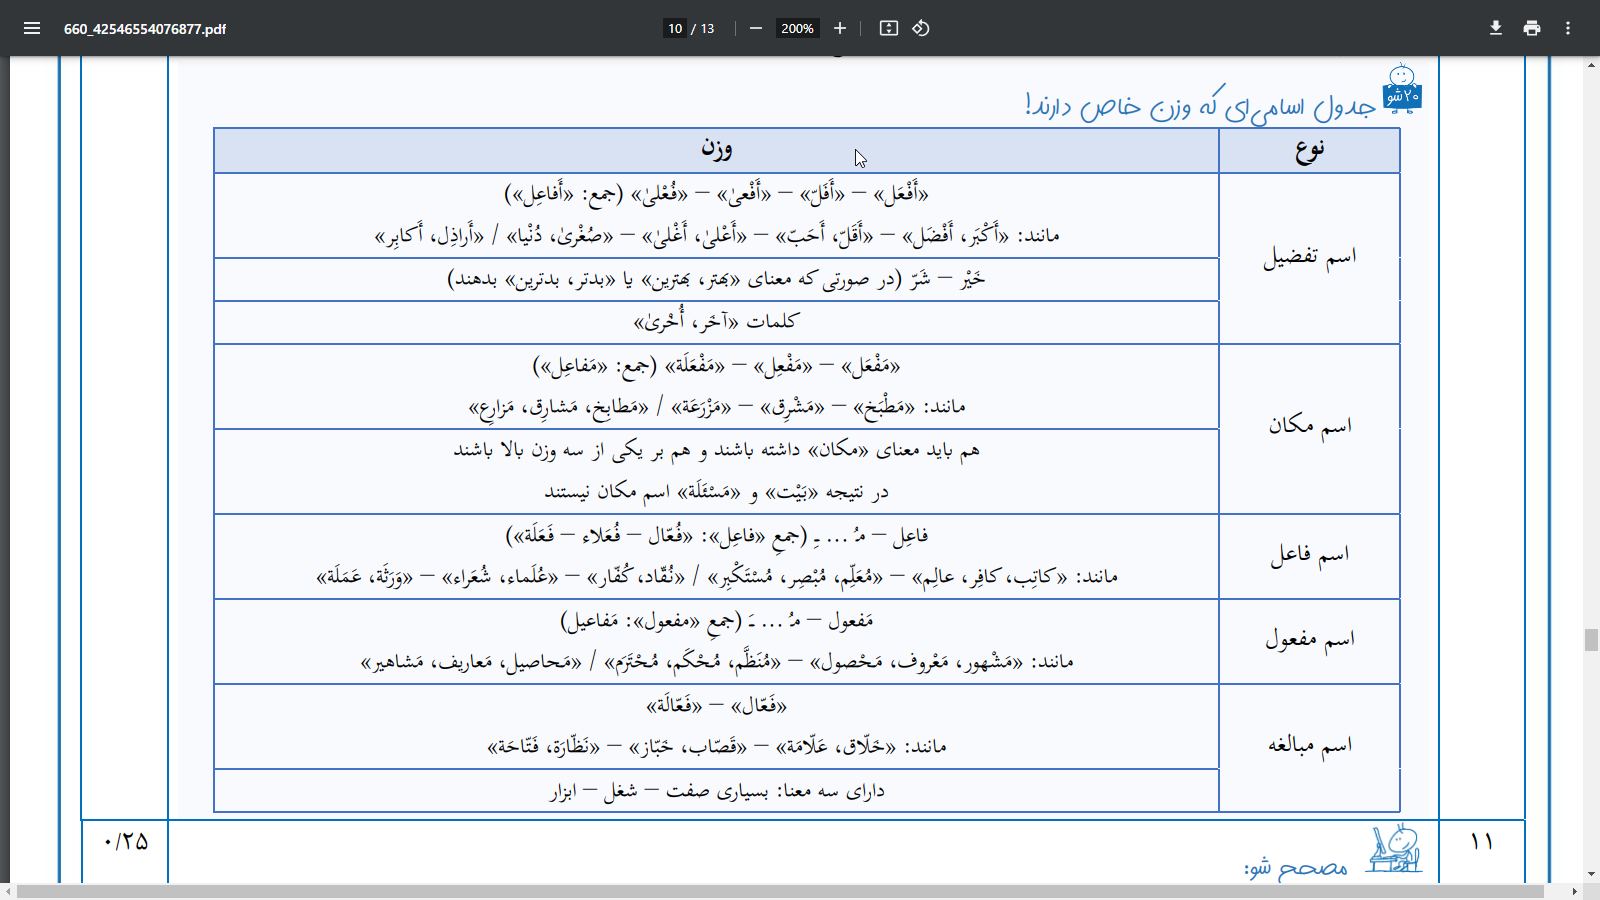Click the zoom out minus button

pyautogui.click(x=756, y=28)
